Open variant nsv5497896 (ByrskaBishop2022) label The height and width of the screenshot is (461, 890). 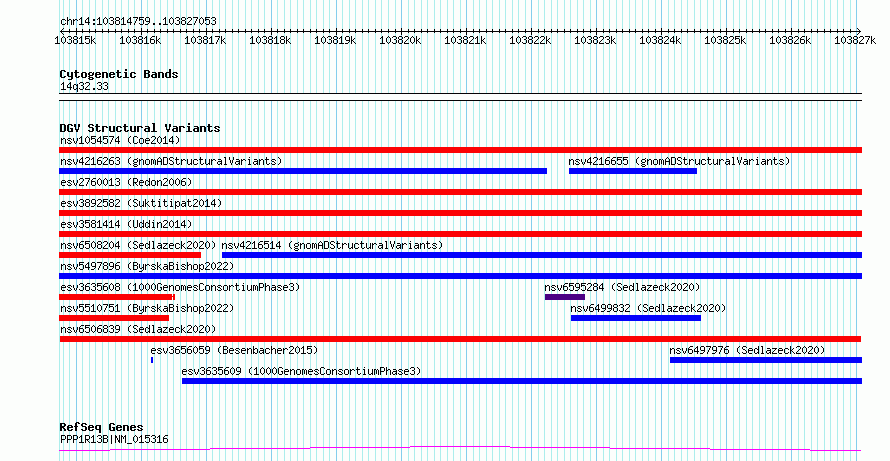point(147,266)
